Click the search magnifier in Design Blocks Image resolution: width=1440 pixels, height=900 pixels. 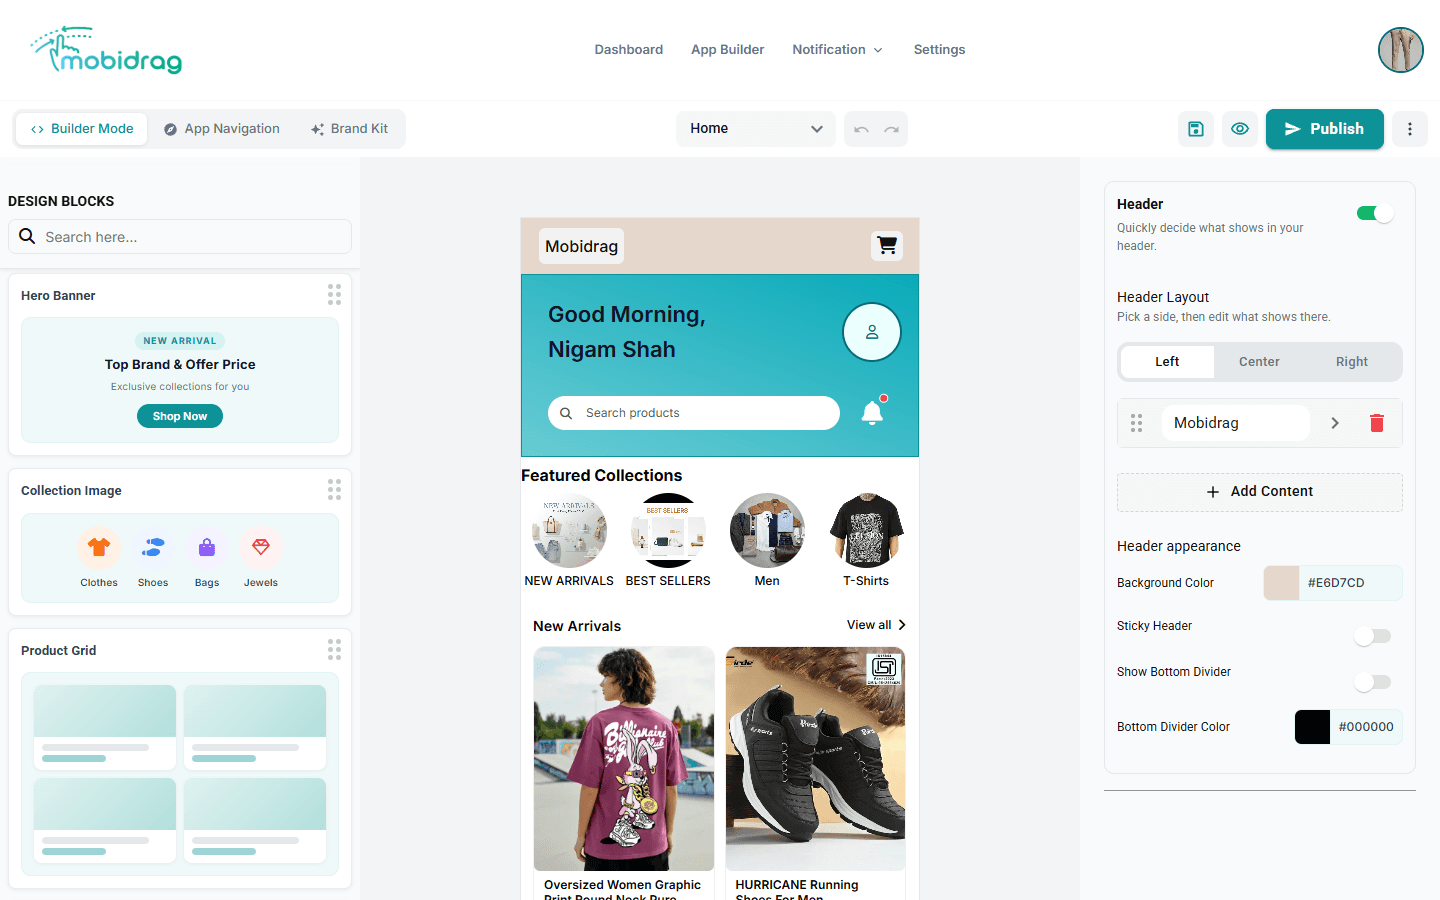pyautogui.click(x=27, y=236)
